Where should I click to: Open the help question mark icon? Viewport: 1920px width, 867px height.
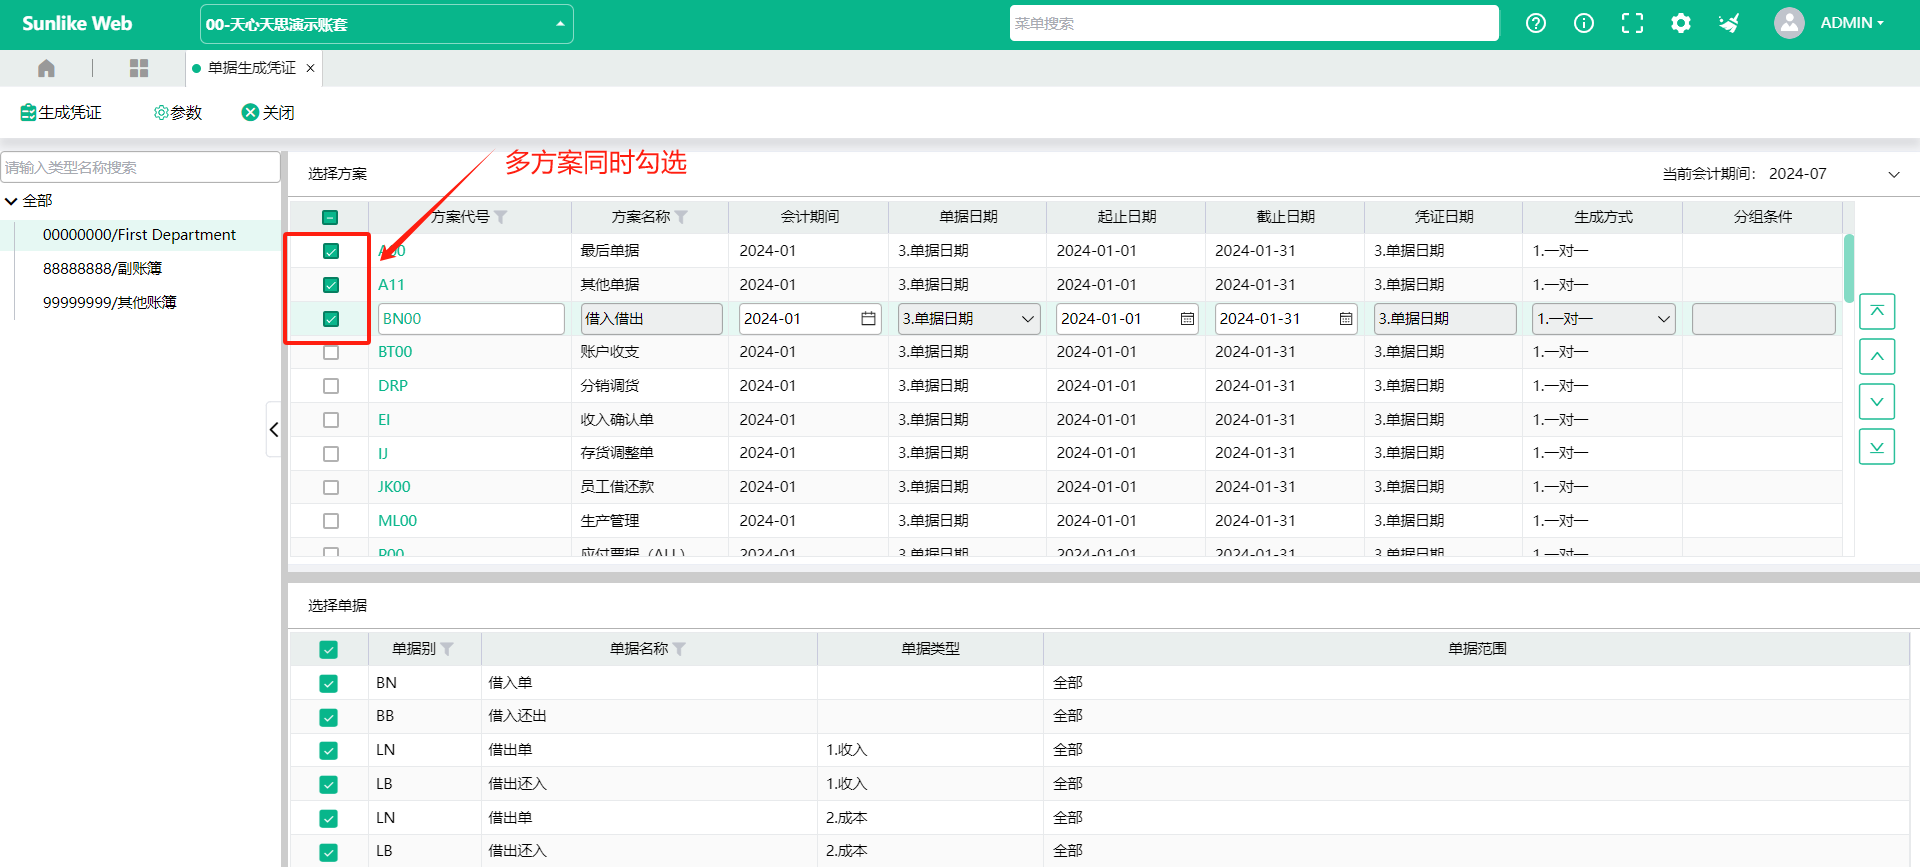click(x=1536, y=23)
